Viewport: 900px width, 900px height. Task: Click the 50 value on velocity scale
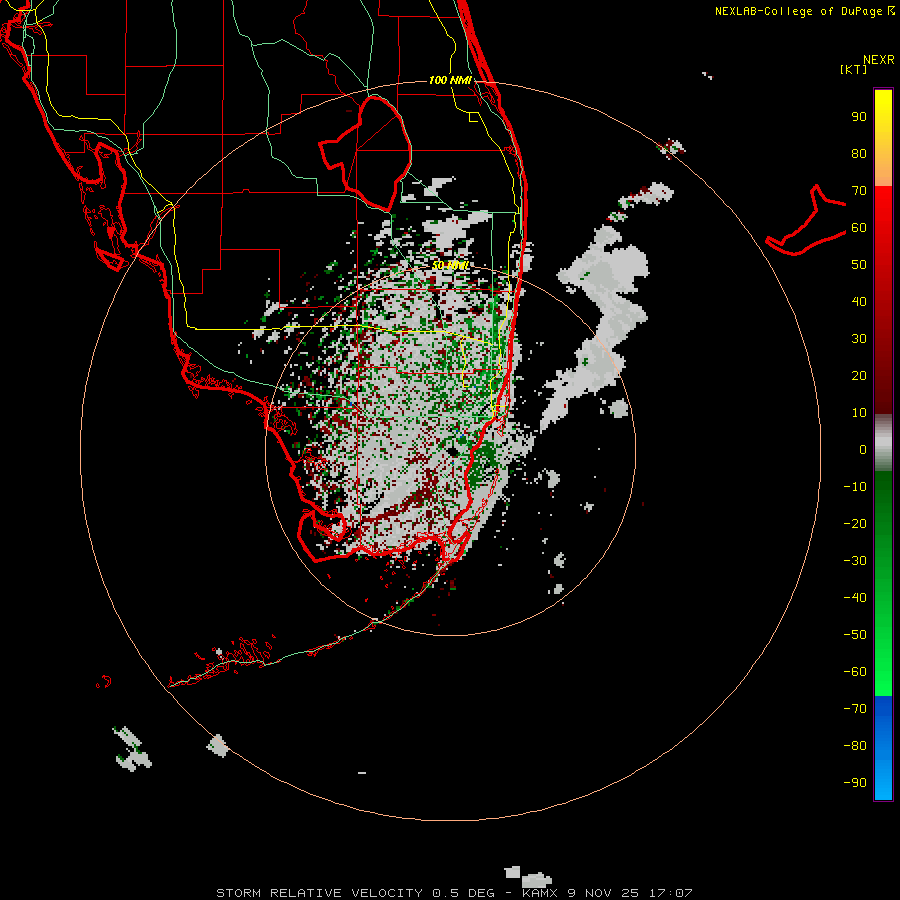859,265
